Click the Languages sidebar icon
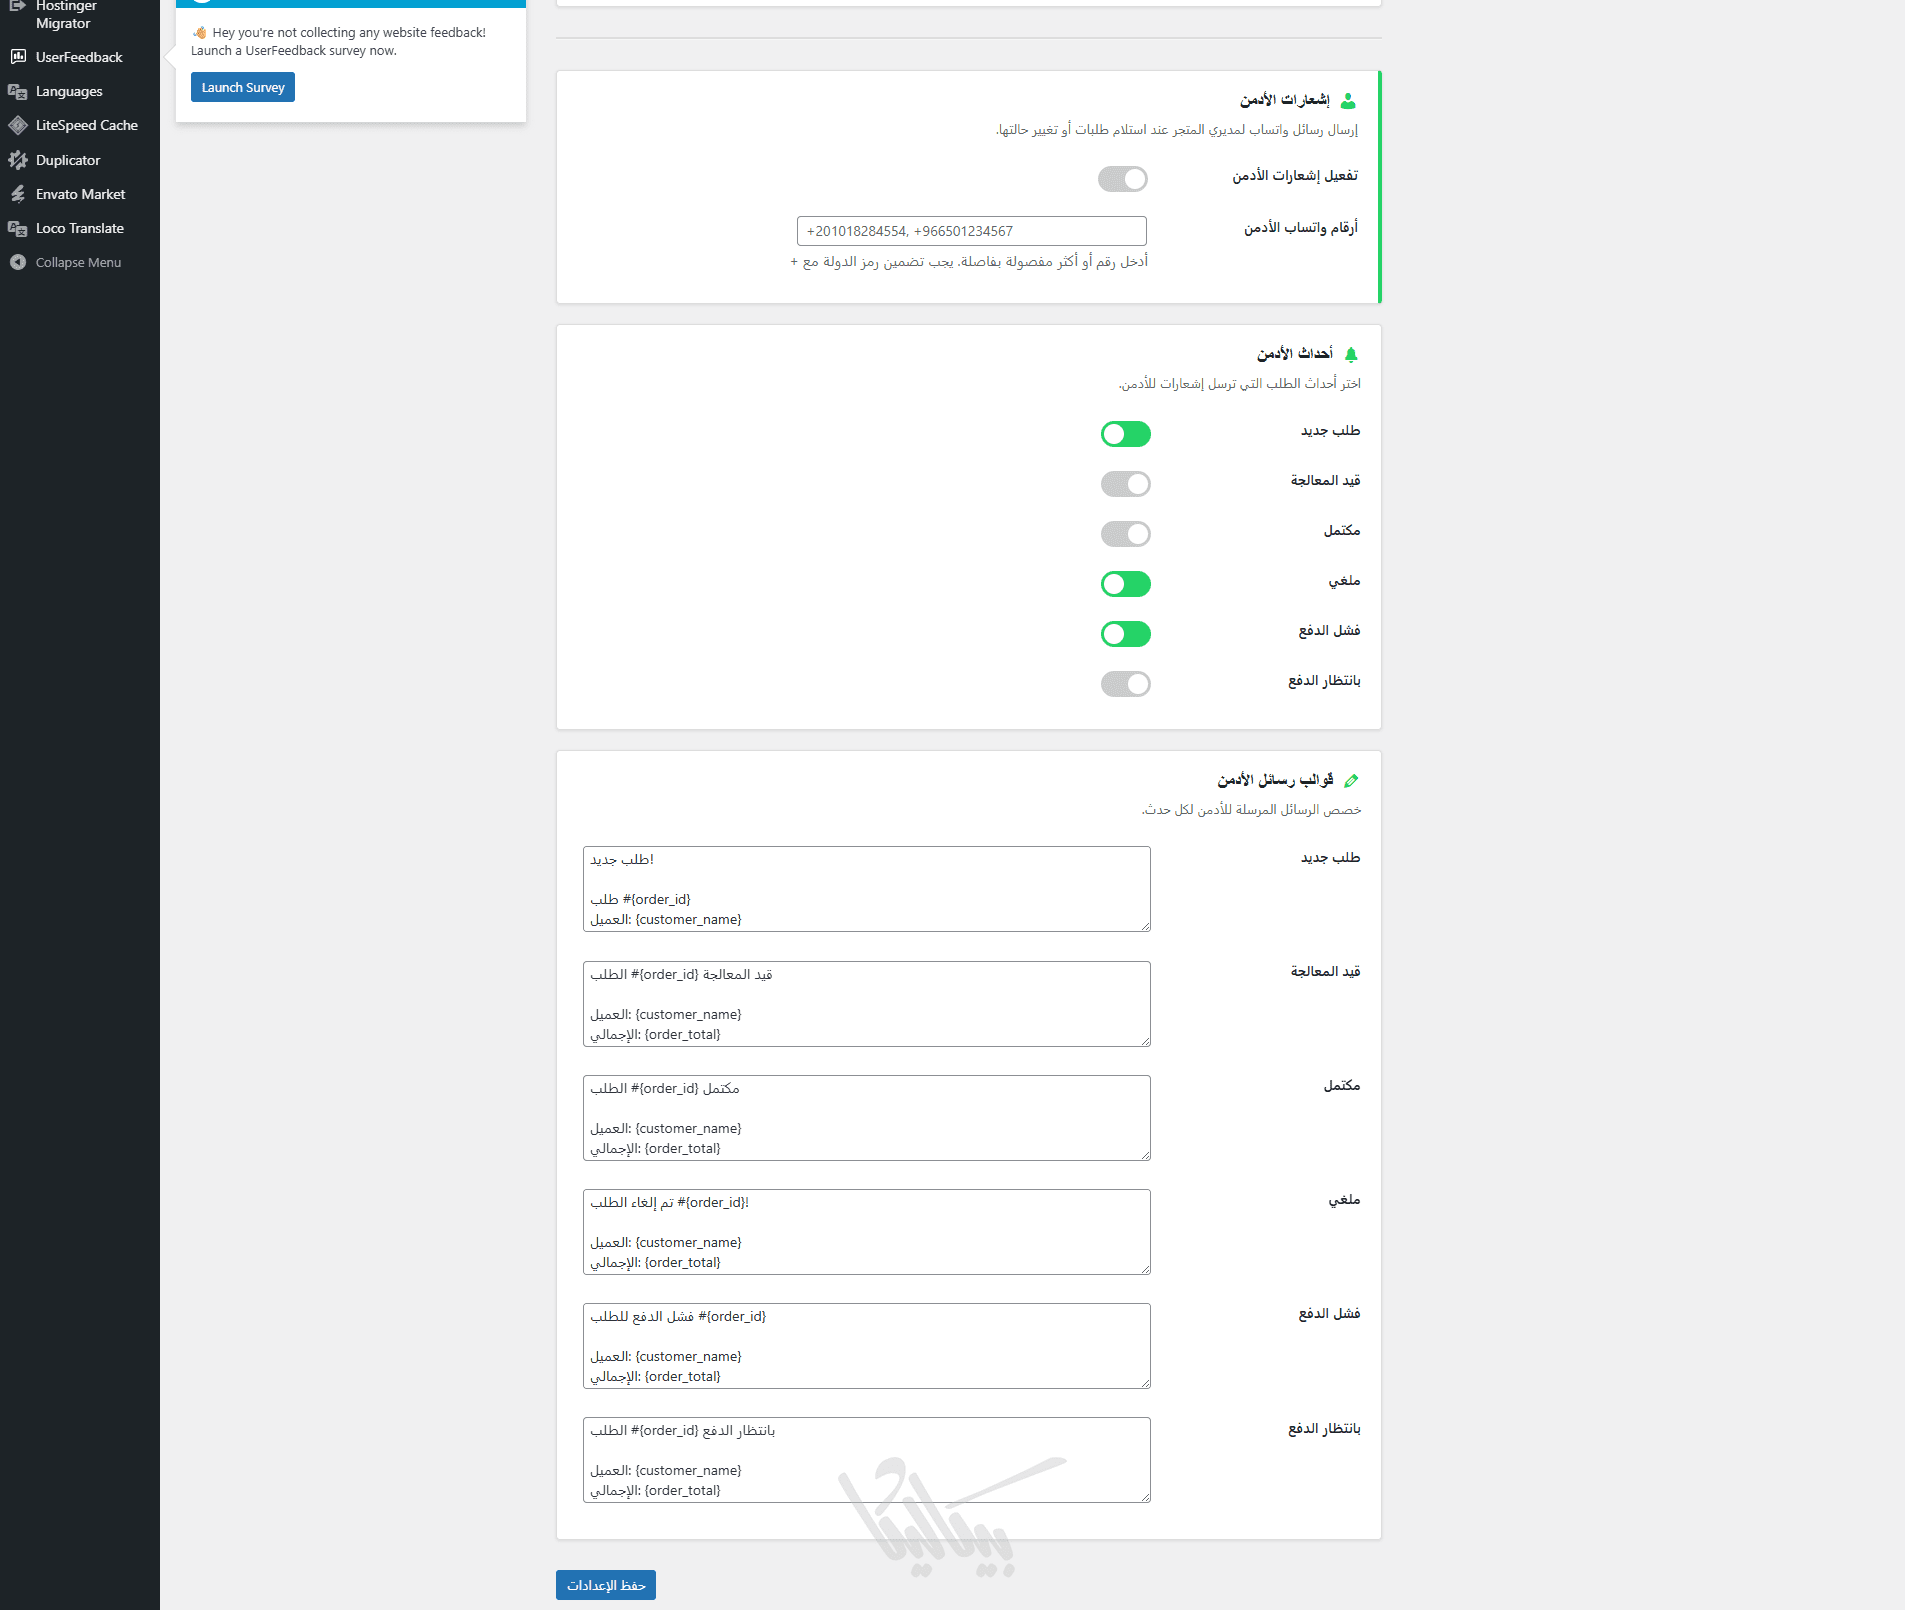1905x1610 pixels. (18, 91)
